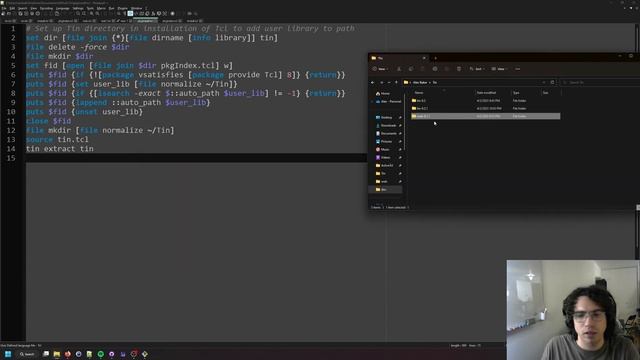Click the Copy icon in File Explorer toolbar
640x360 pixels.
click(411, 69)
